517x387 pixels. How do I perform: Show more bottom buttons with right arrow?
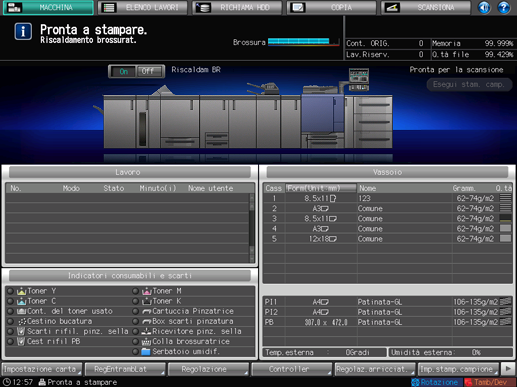tap(508, 369)
